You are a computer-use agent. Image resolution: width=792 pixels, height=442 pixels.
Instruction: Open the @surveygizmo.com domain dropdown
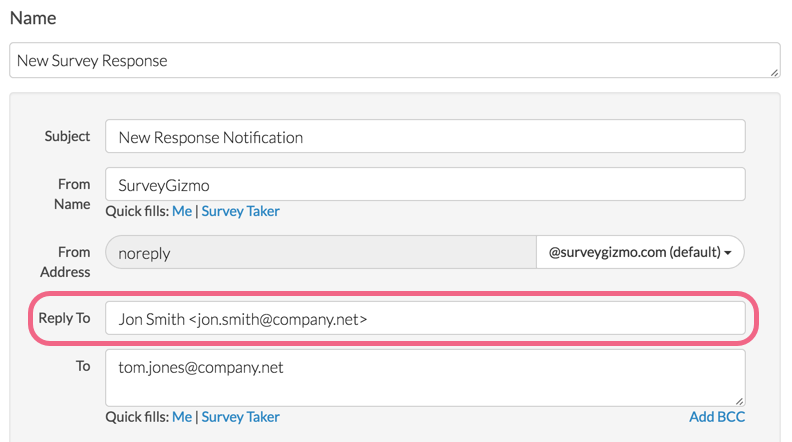coord(640,253)
